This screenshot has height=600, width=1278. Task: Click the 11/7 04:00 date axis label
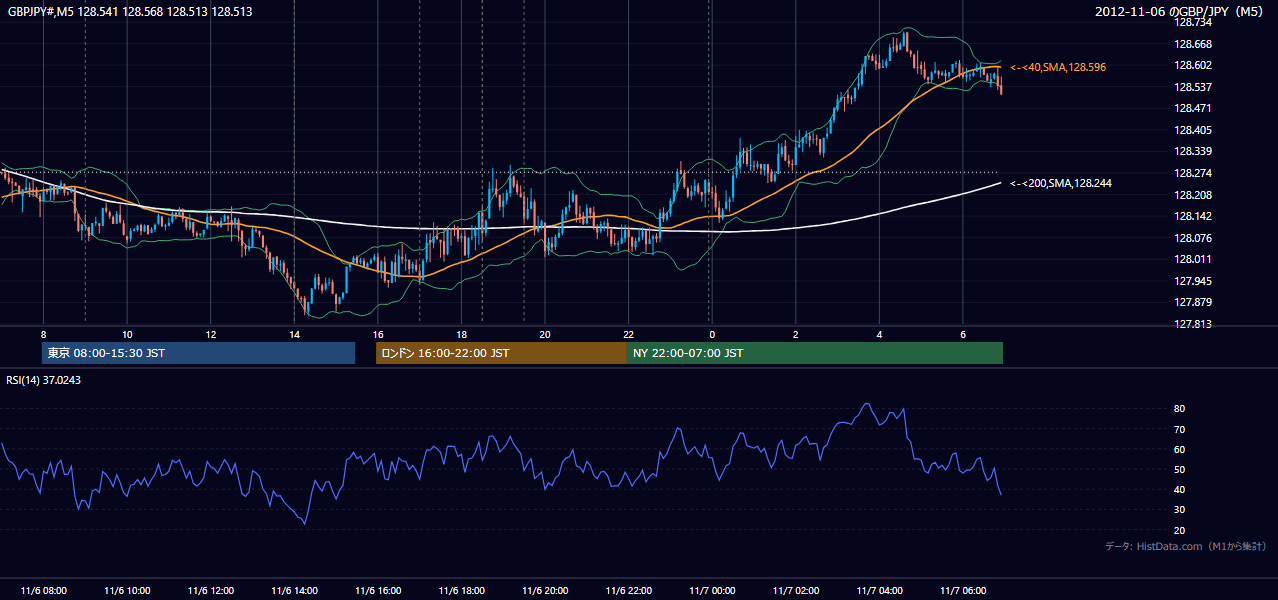click(x=878, y=591)
